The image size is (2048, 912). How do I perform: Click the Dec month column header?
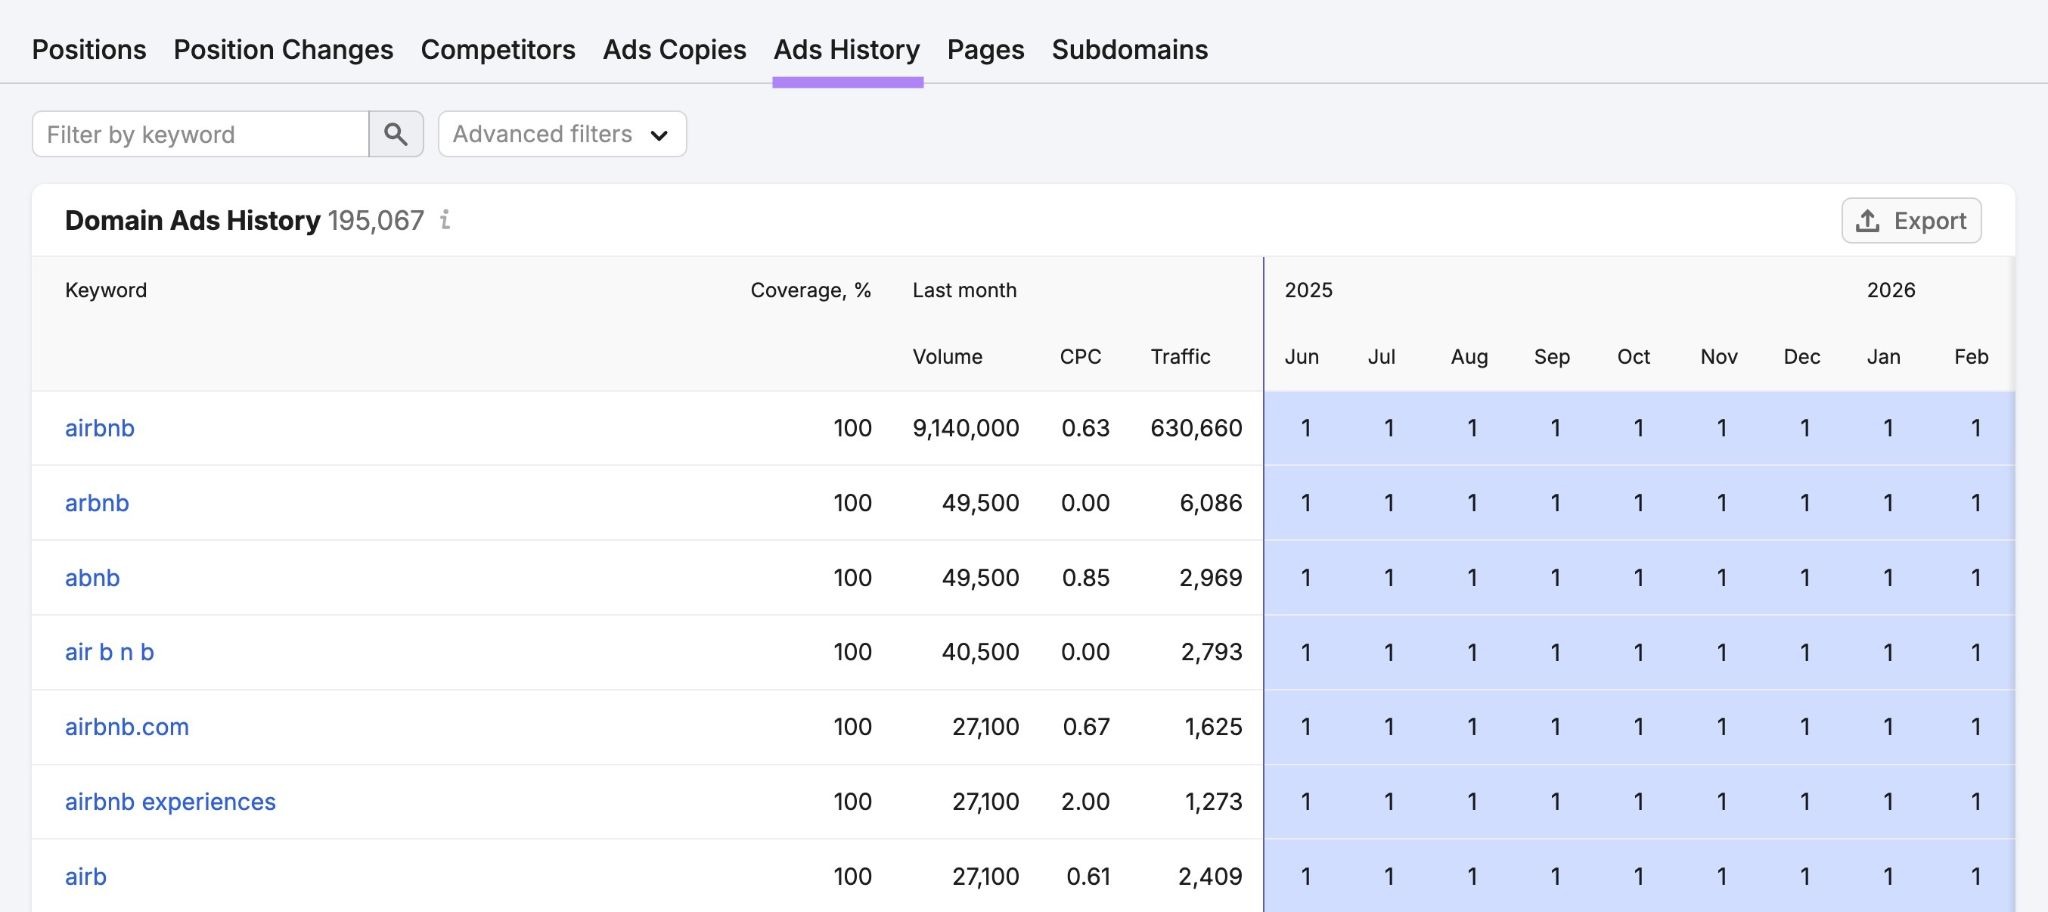pyautogui.click(x=1802, y=357)
